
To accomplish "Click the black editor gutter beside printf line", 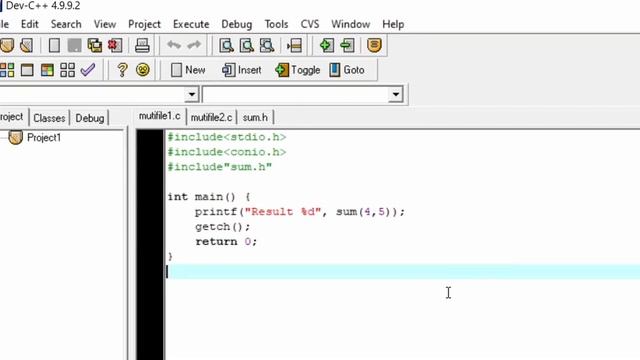I will (x=150, y=212).
